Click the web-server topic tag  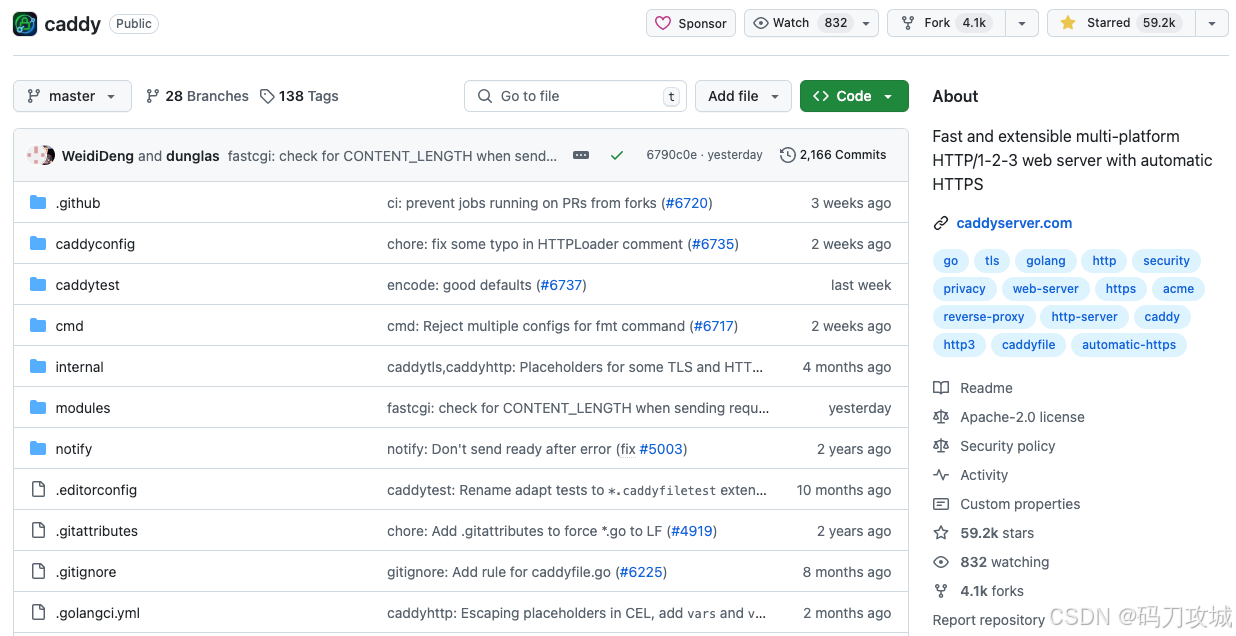pyautogui.click(x=1046, y=289)
